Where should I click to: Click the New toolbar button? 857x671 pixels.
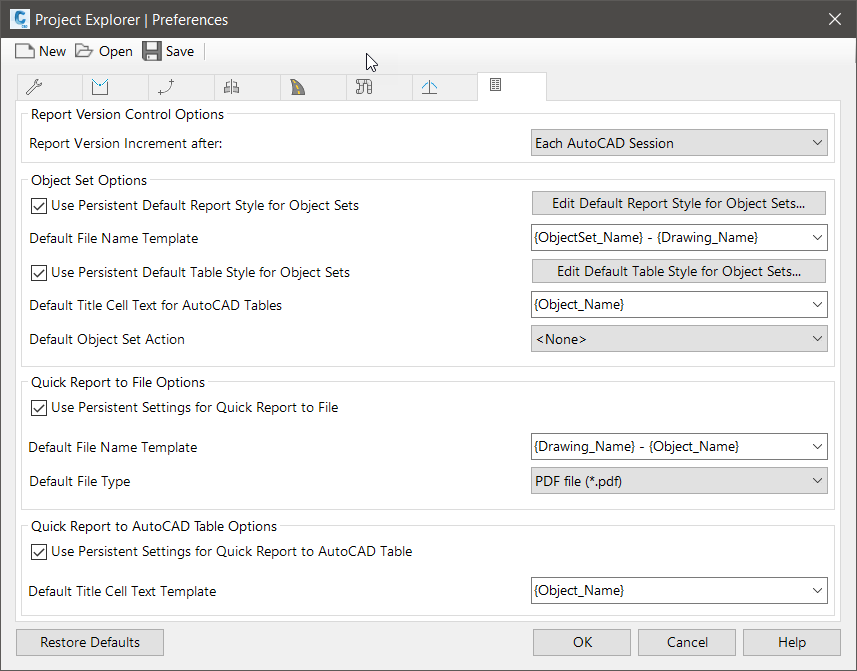(x=40, y=51)
